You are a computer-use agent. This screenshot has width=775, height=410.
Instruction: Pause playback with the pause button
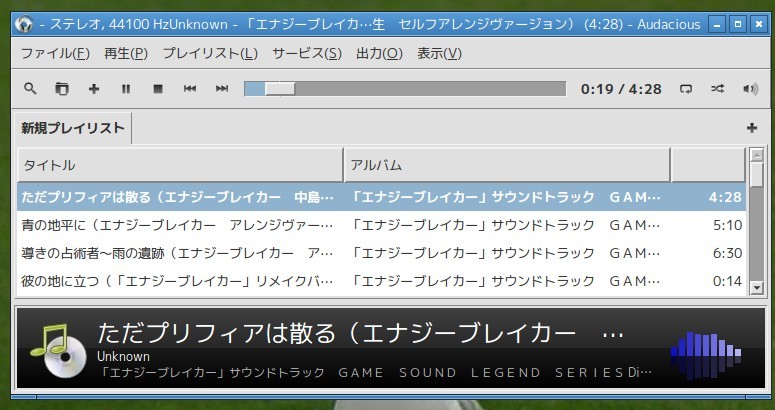126,89
